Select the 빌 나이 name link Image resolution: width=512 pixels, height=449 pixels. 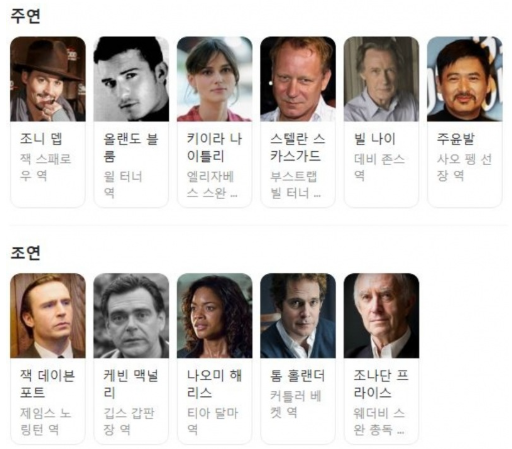(x=374, y=139)
